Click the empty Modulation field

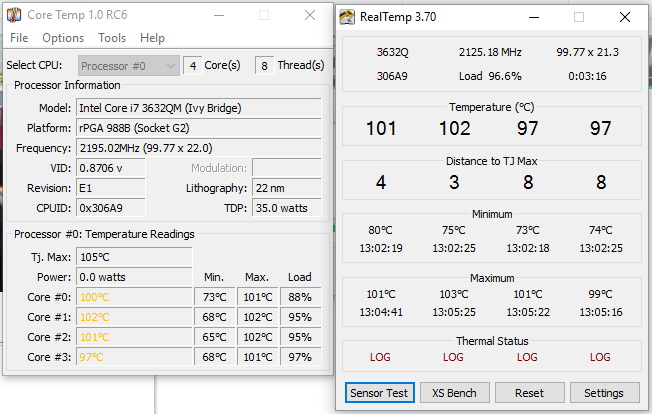coord(287,168)
